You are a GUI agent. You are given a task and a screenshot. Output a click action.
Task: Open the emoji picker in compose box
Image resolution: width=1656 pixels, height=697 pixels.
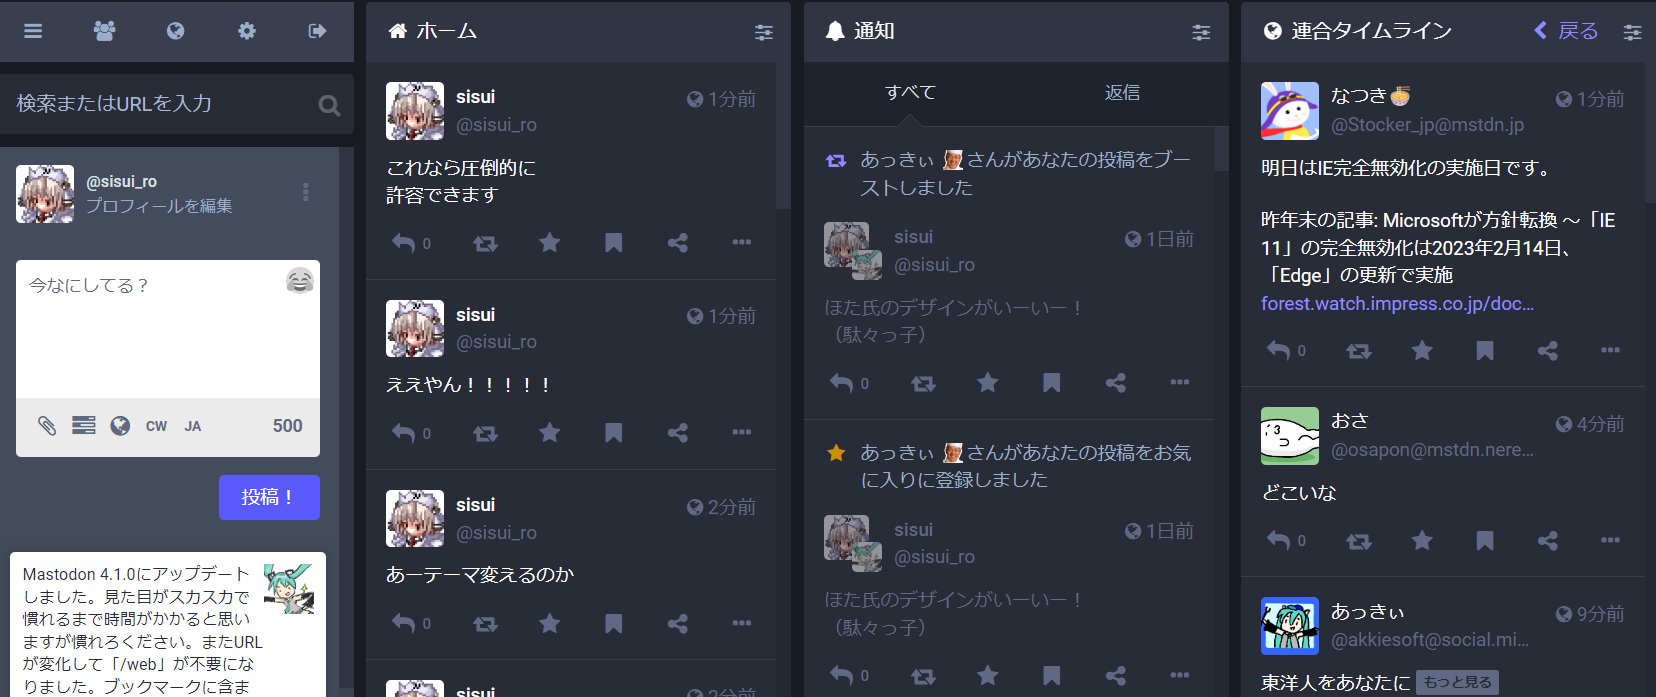(x=300, y=281)
